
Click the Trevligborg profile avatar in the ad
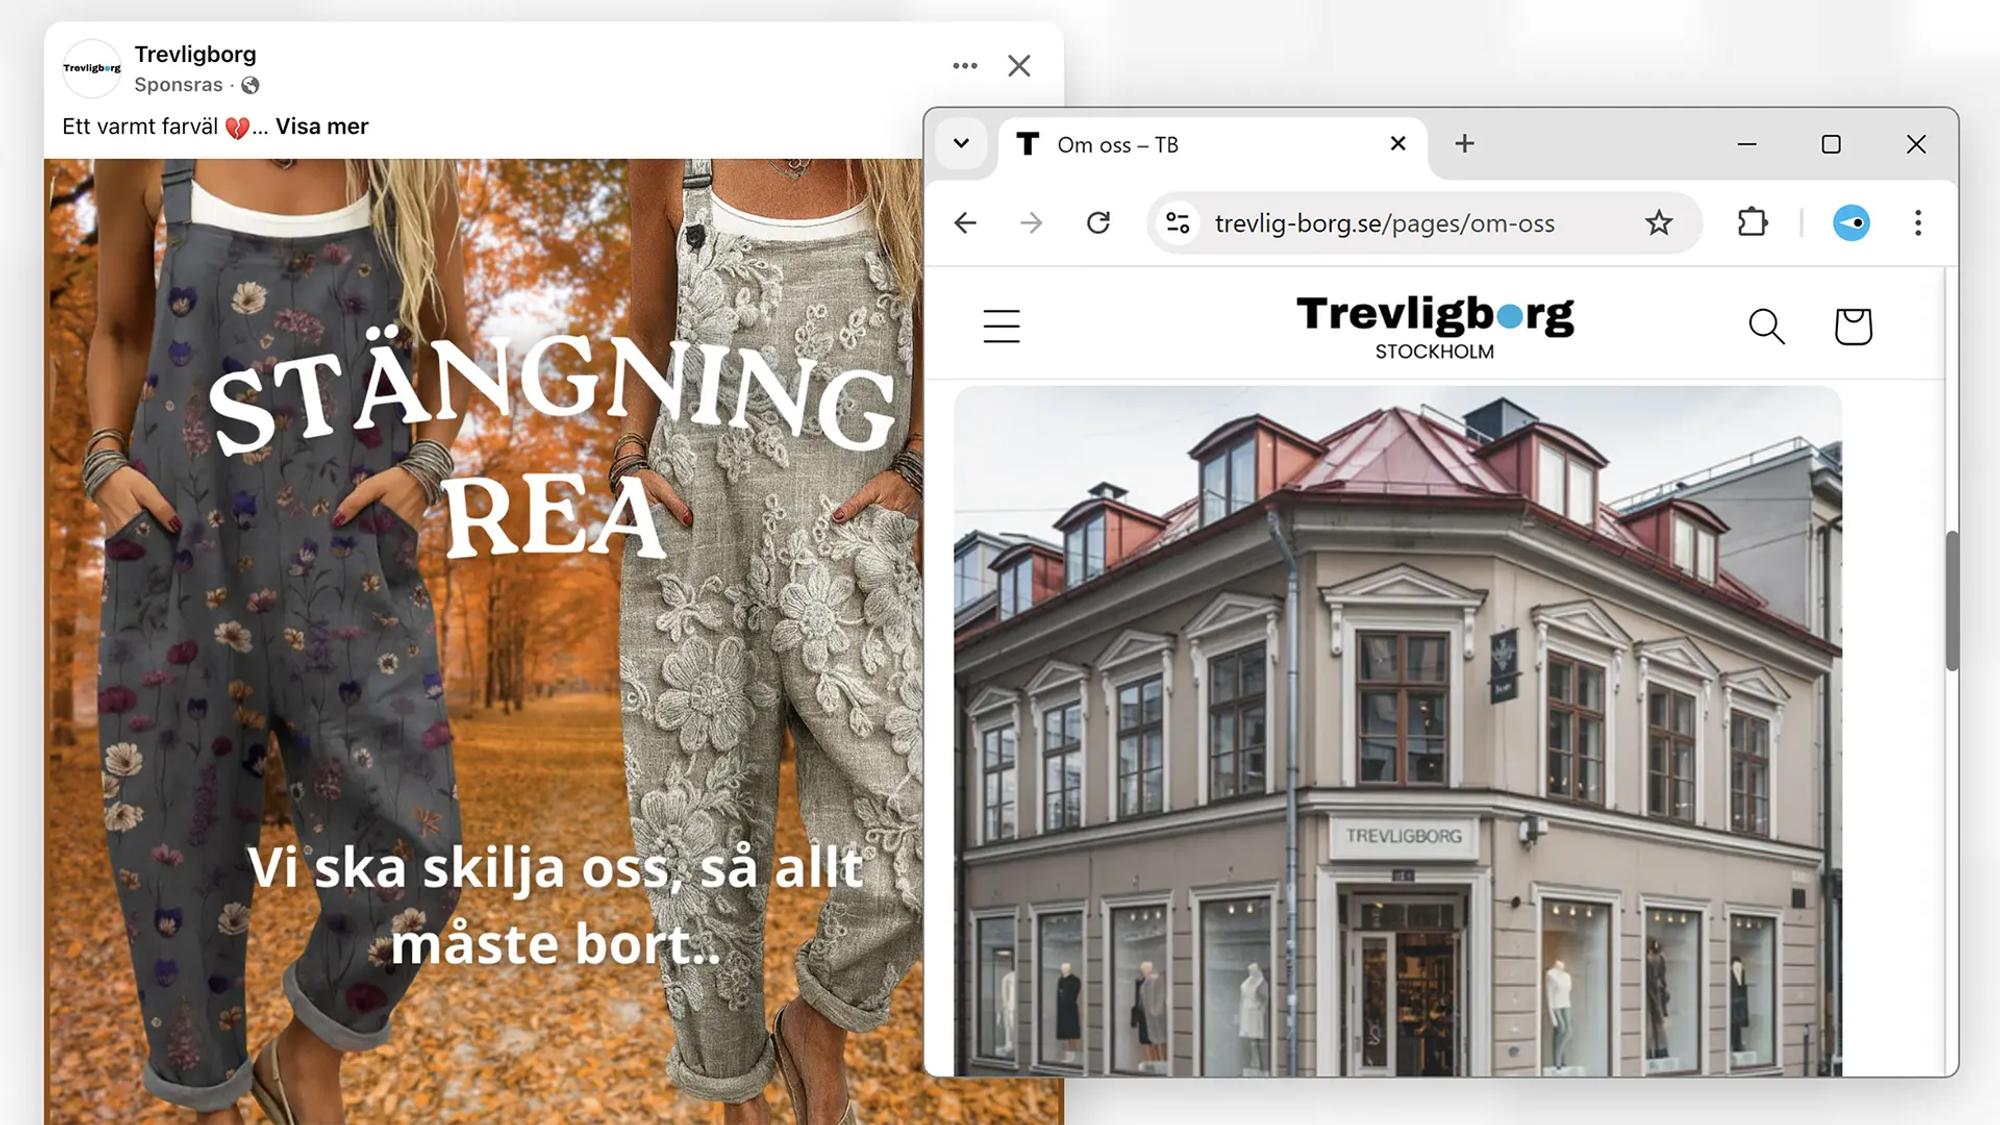pyautogui.click(x=92, y=68)
